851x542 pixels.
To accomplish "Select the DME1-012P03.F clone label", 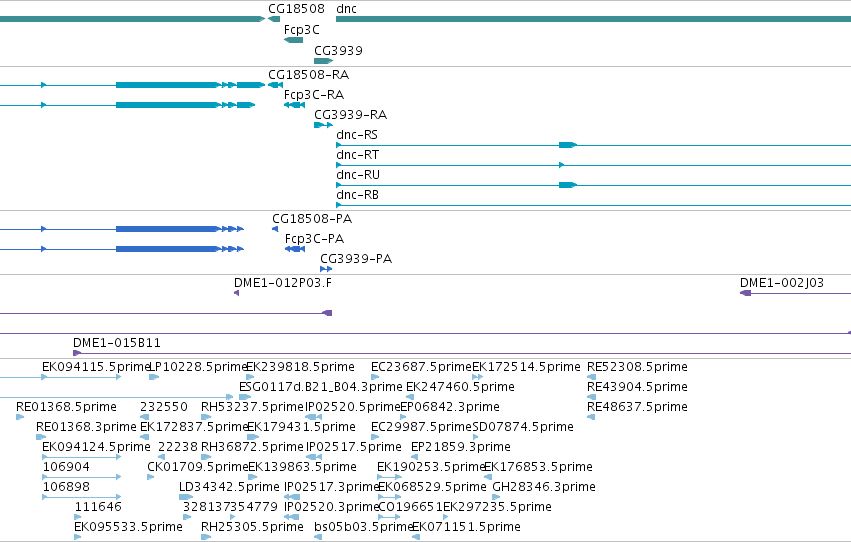I will click(x=283, y=283).
